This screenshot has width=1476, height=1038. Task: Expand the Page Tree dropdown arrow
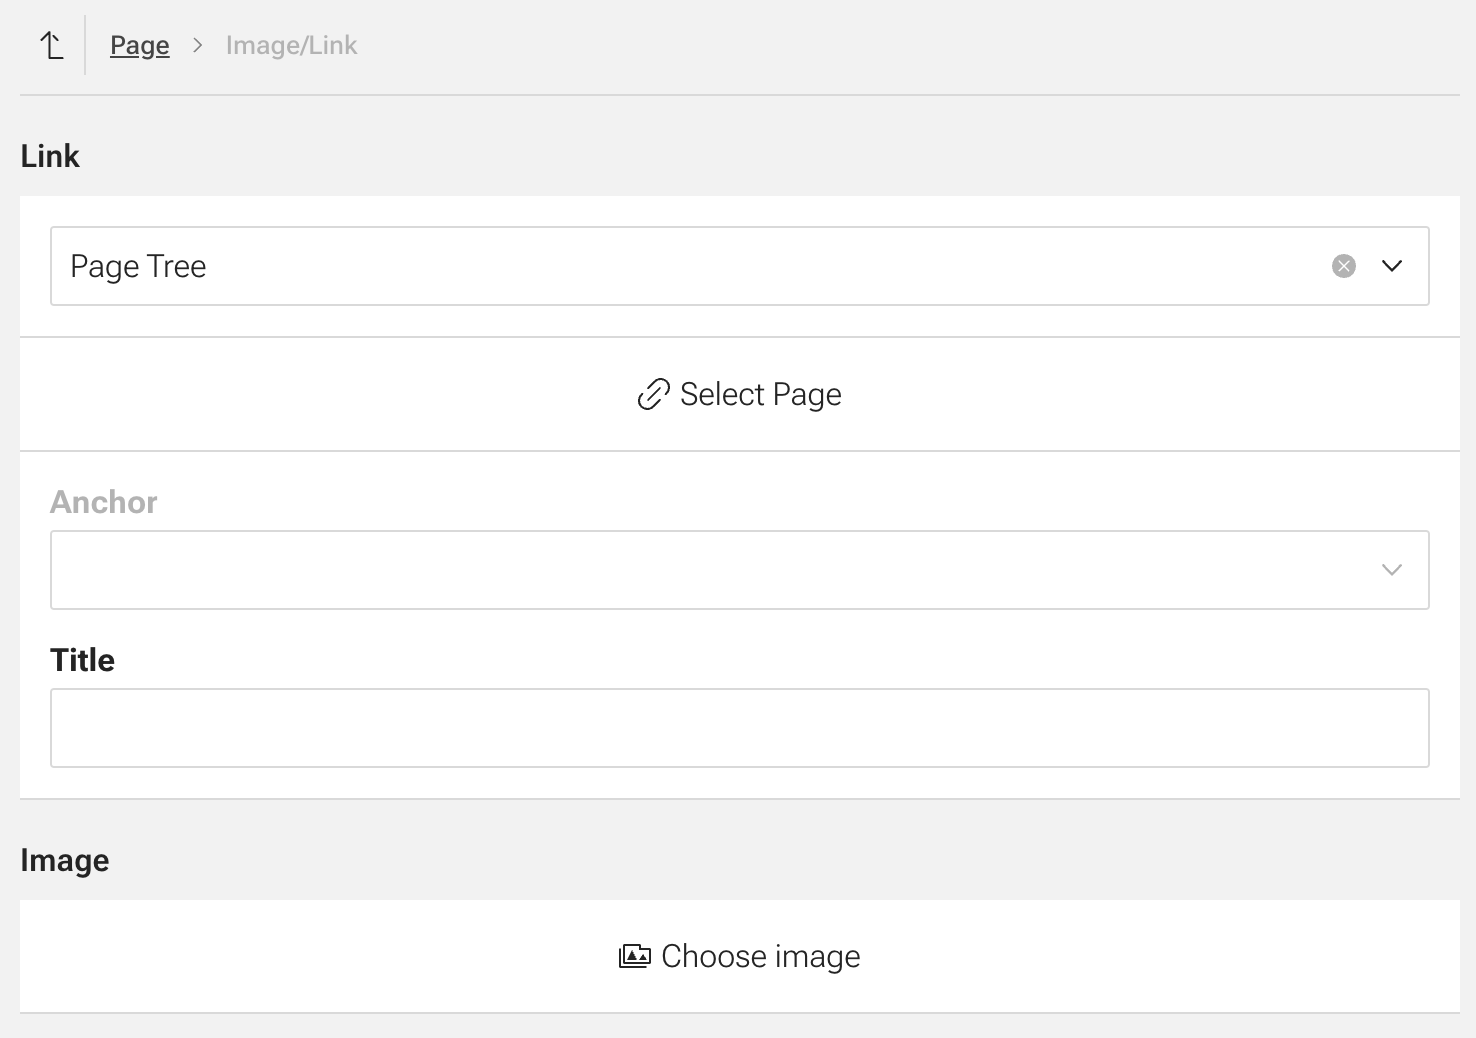(x=1392, y=266)
